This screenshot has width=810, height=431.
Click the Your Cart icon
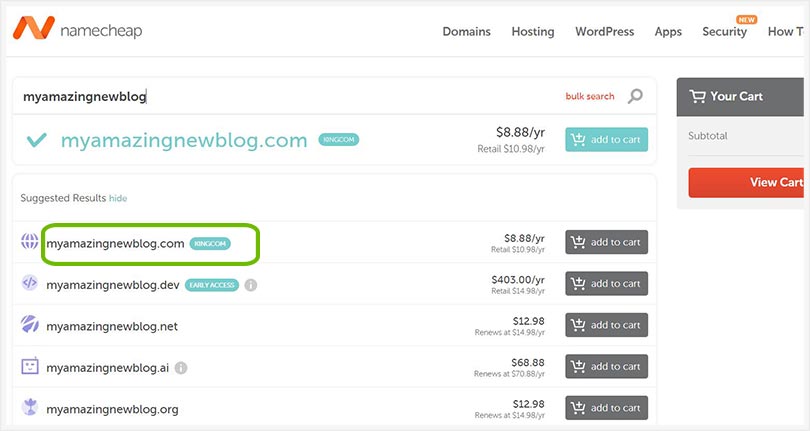[x=697, y=96]
